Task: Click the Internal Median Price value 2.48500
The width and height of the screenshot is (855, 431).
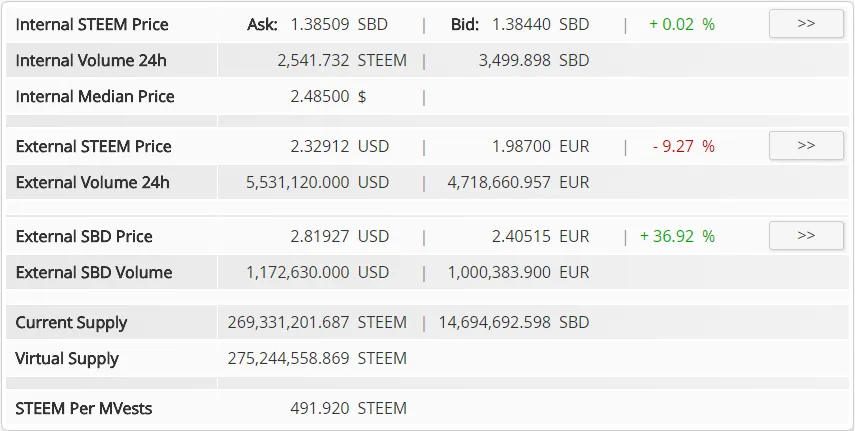Action: [x=320, y=97]
